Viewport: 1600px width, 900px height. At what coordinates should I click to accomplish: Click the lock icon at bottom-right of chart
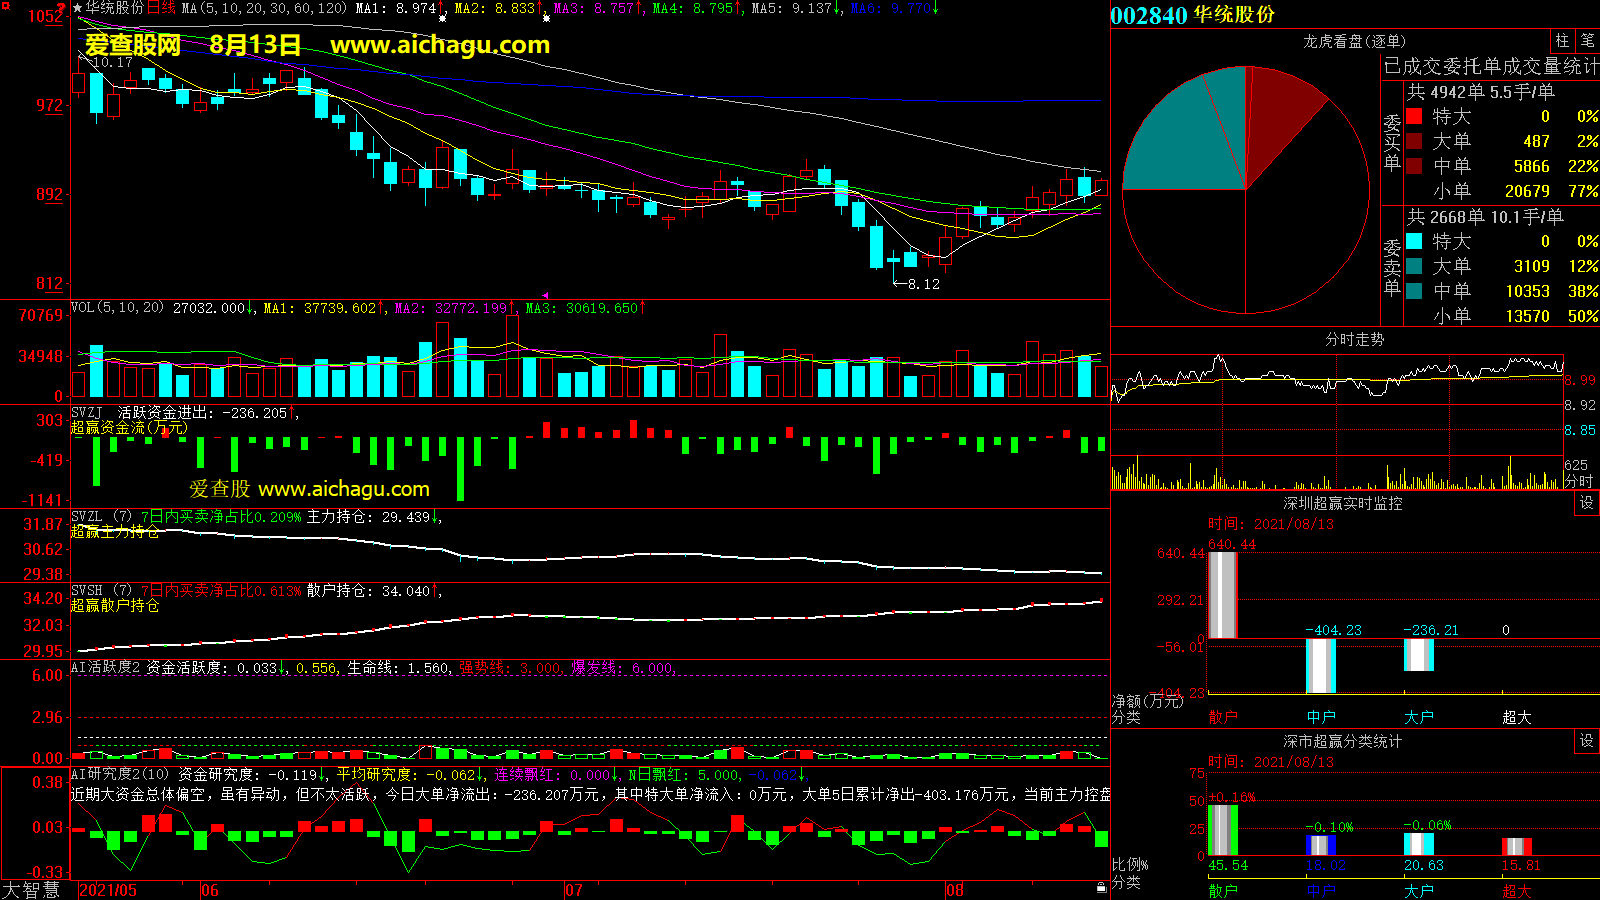point(1101,887)
